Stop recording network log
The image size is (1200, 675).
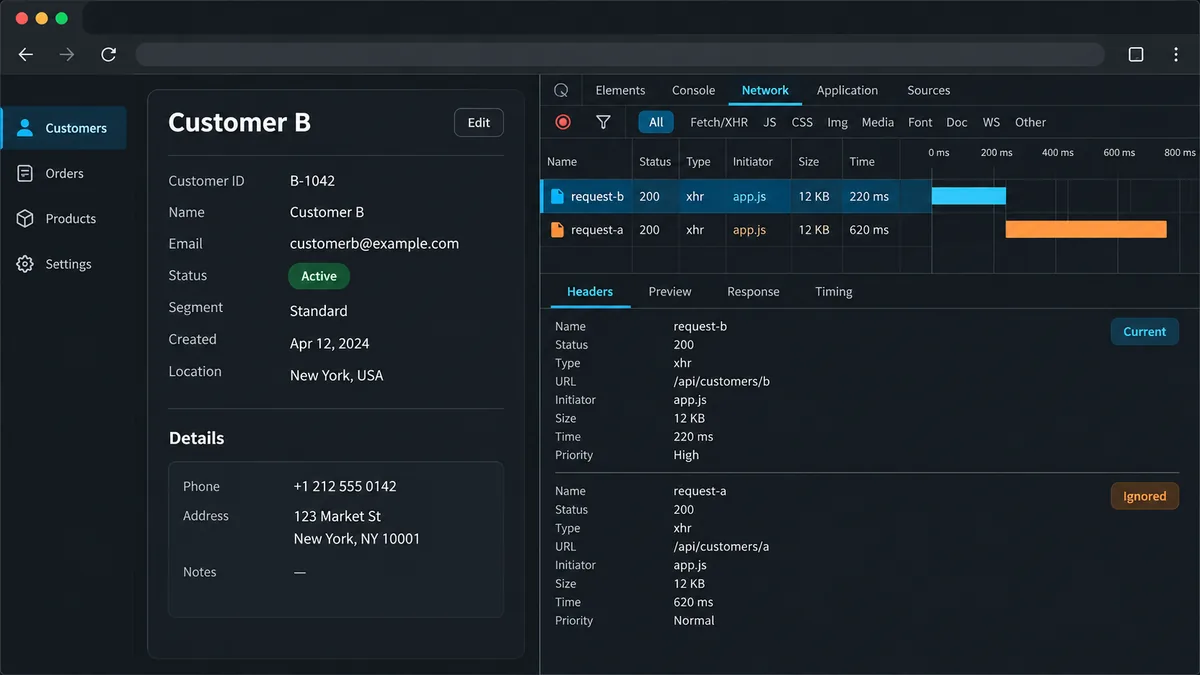(x=563, y=122)
